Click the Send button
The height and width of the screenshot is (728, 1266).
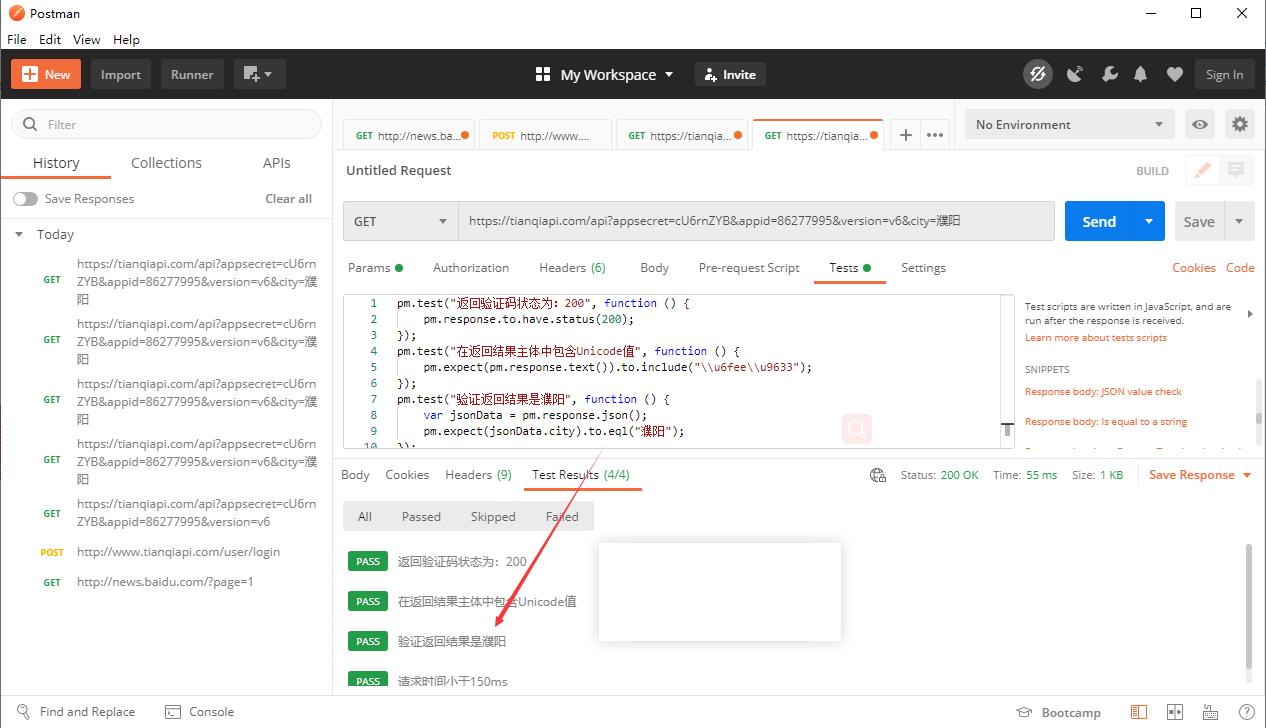tap(1099, 221)
